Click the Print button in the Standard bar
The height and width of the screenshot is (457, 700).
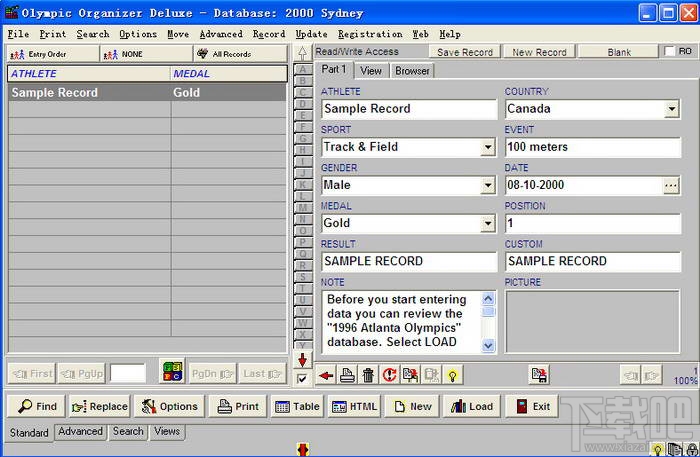[x=238, y=406]
